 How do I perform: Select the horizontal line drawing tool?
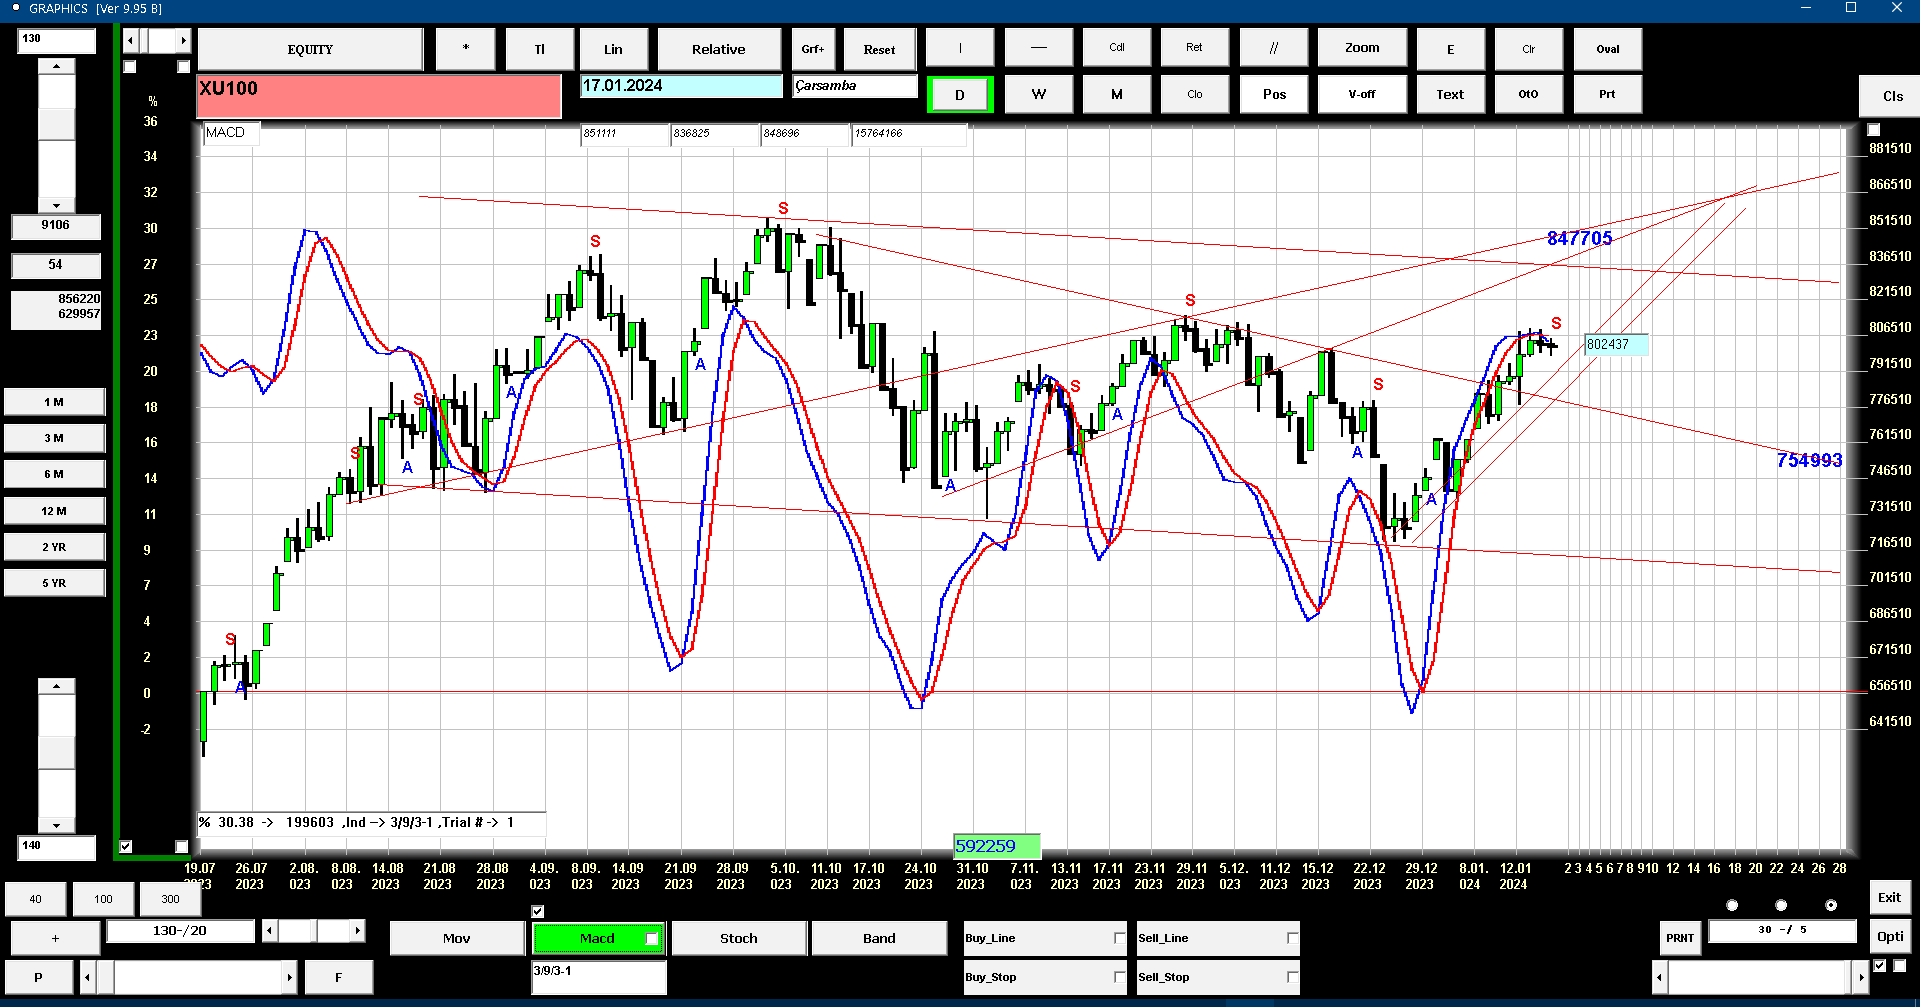click(x=1039, y=48)
